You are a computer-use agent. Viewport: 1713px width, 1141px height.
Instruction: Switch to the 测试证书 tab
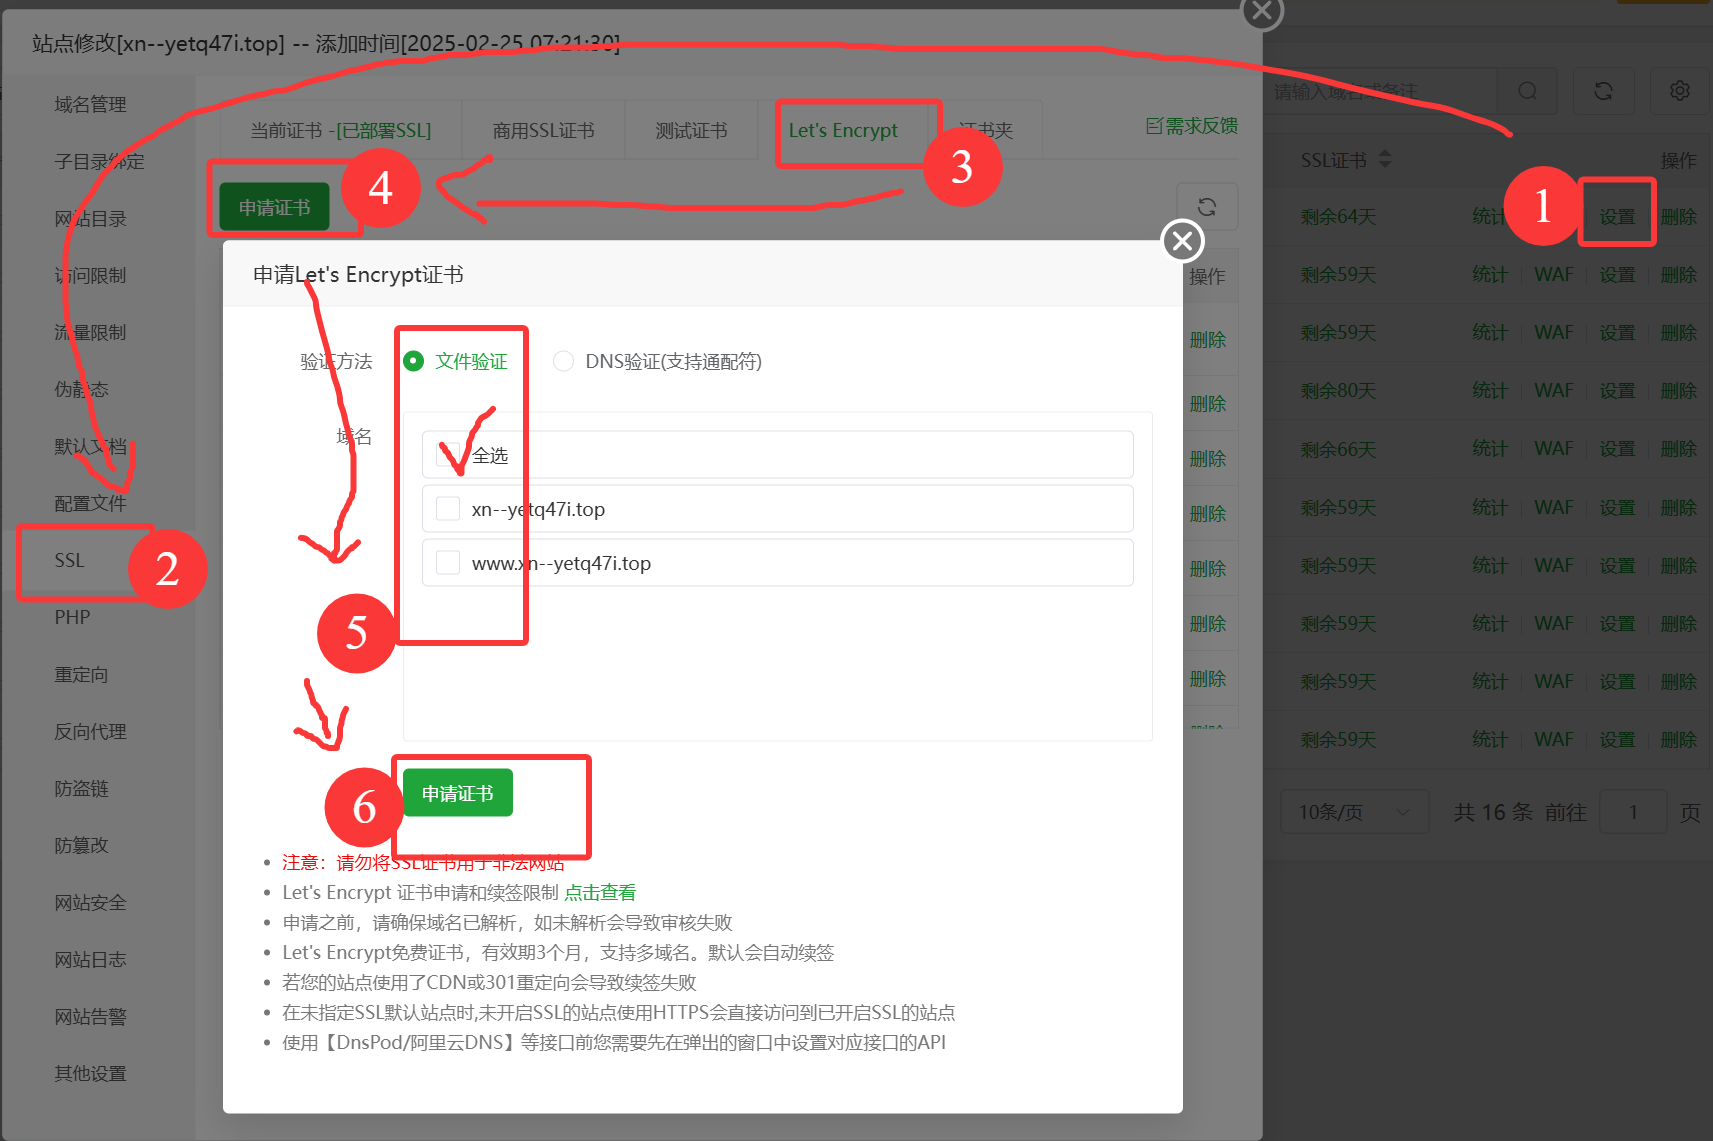[691, 131]
